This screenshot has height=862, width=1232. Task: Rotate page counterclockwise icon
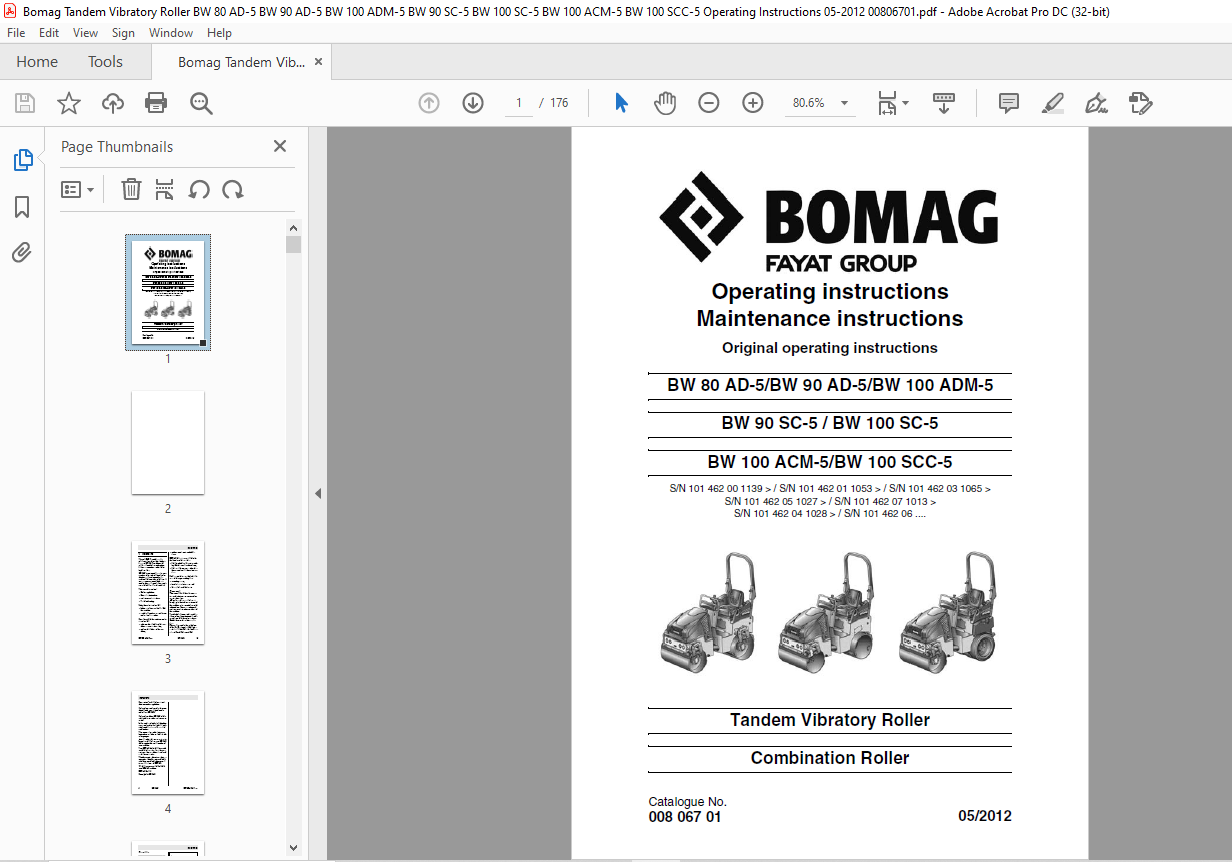point(199,189)
